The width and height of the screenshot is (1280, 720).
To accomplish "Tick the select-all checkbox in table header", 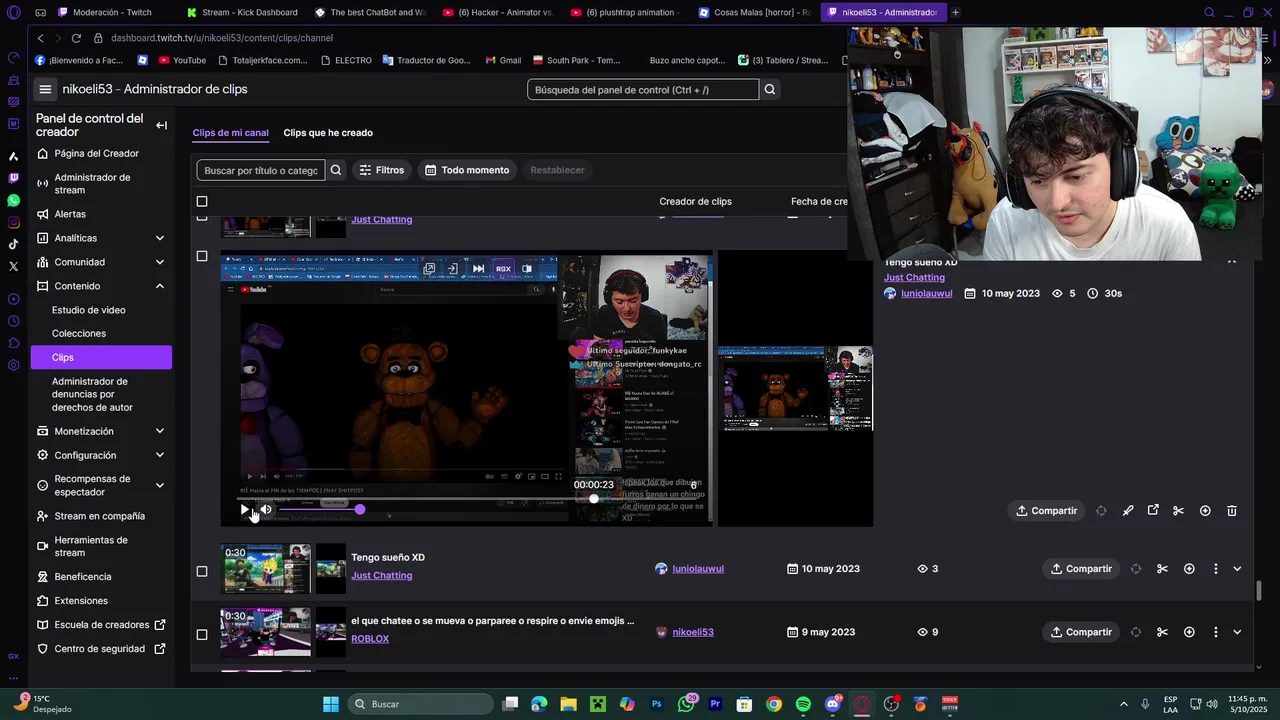I will coord(202,201).
